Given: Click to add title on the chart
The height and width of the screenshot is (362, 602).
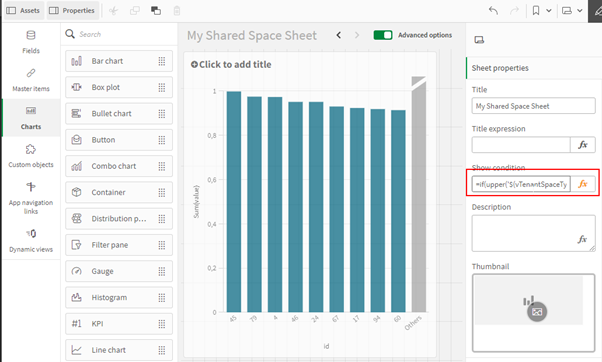Looking at the screenshot, I should pos(231,64).
